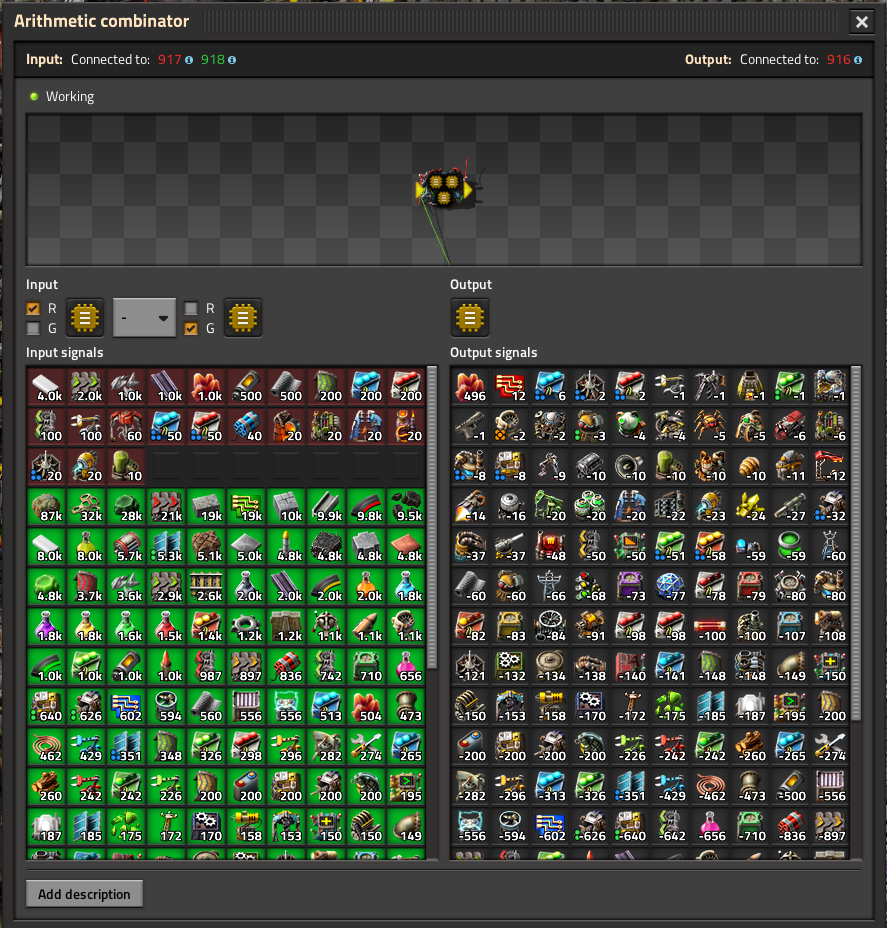The width and height of the screenshot is (887, 928).
Task: Click the combinator entity in the preview
Action: [445, 188]
